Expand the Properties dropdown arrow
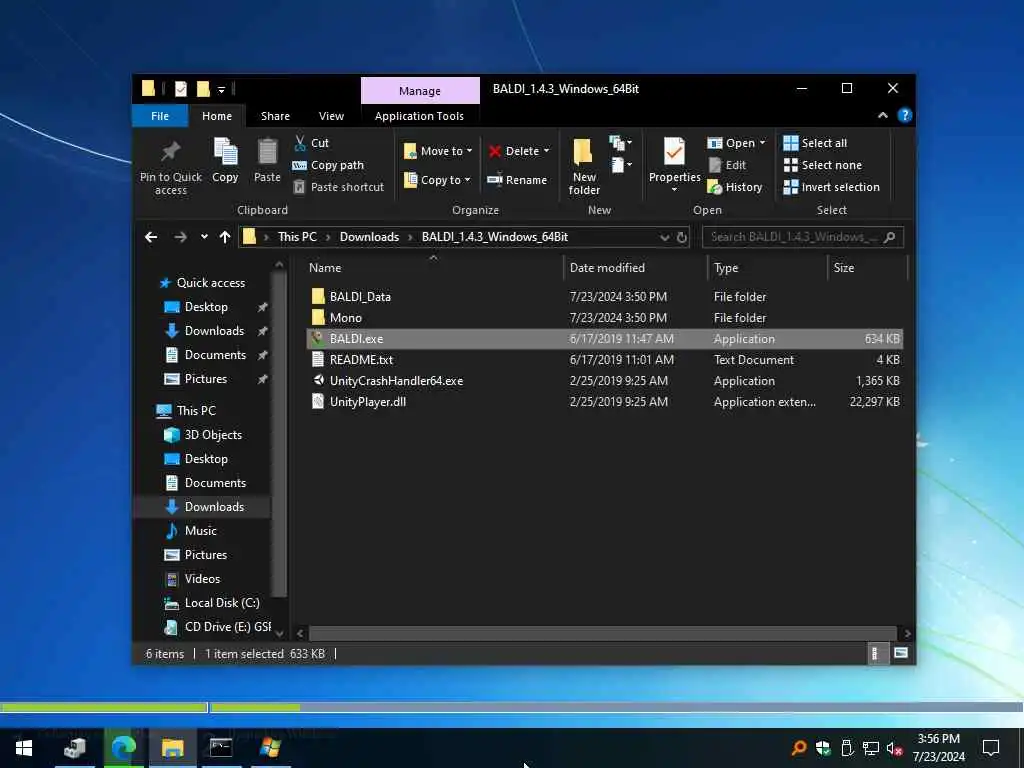The image size is (1024, 768). 674,190
